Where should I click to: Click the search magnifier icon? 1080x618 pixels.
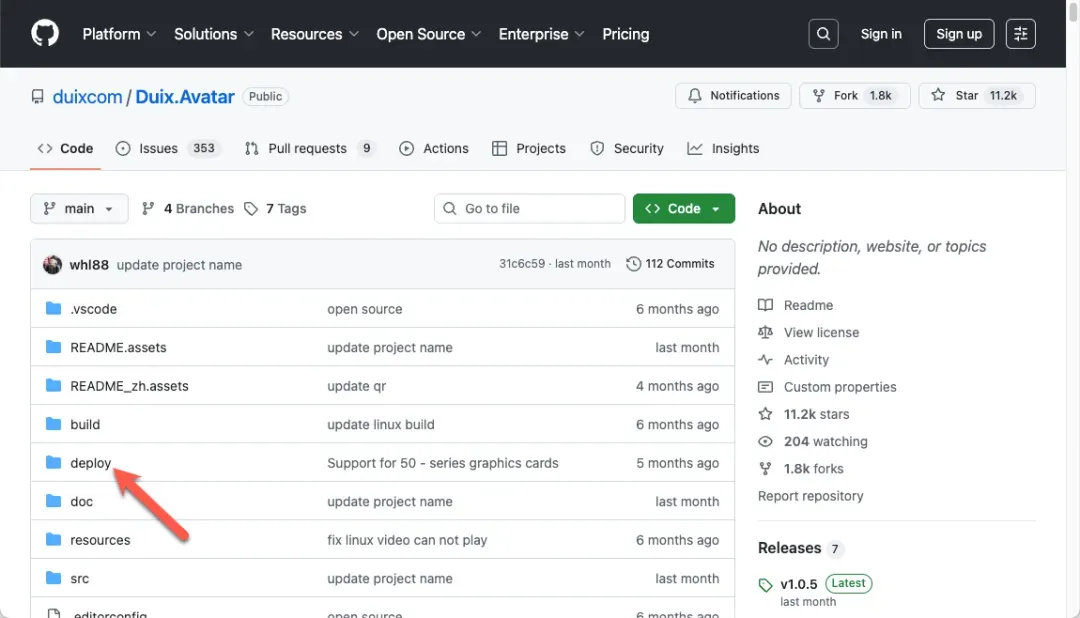(x=823, y=34)
